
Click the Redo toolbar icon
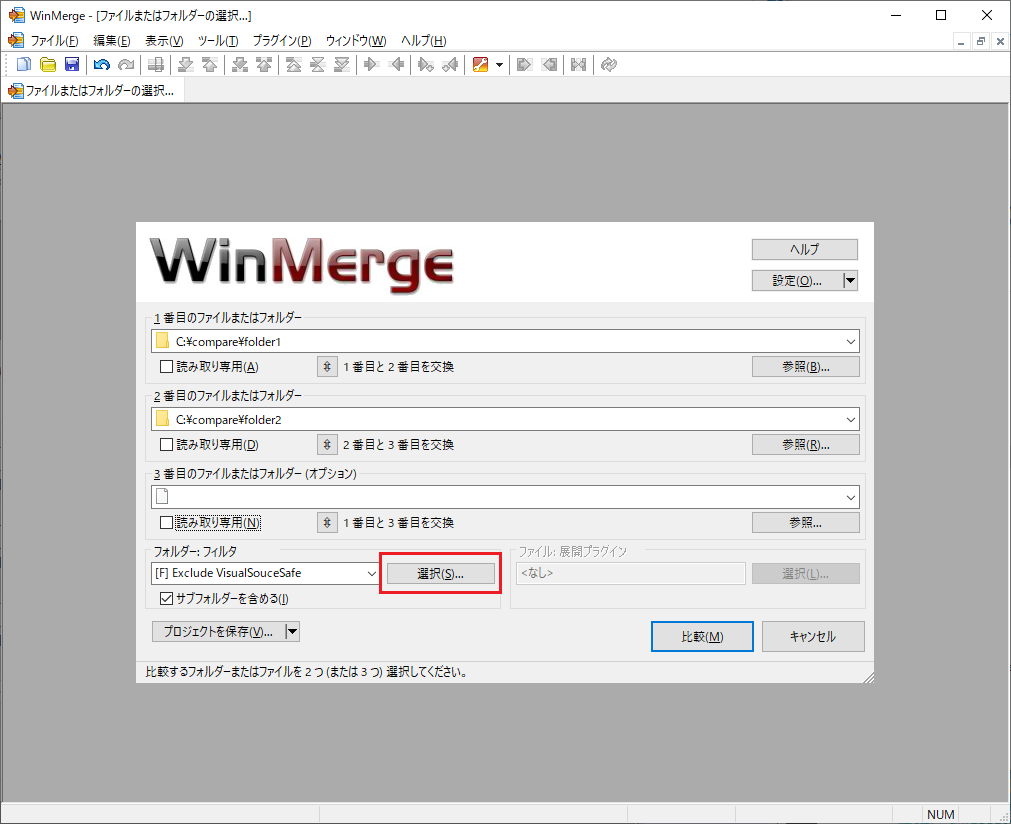(126, 64)
